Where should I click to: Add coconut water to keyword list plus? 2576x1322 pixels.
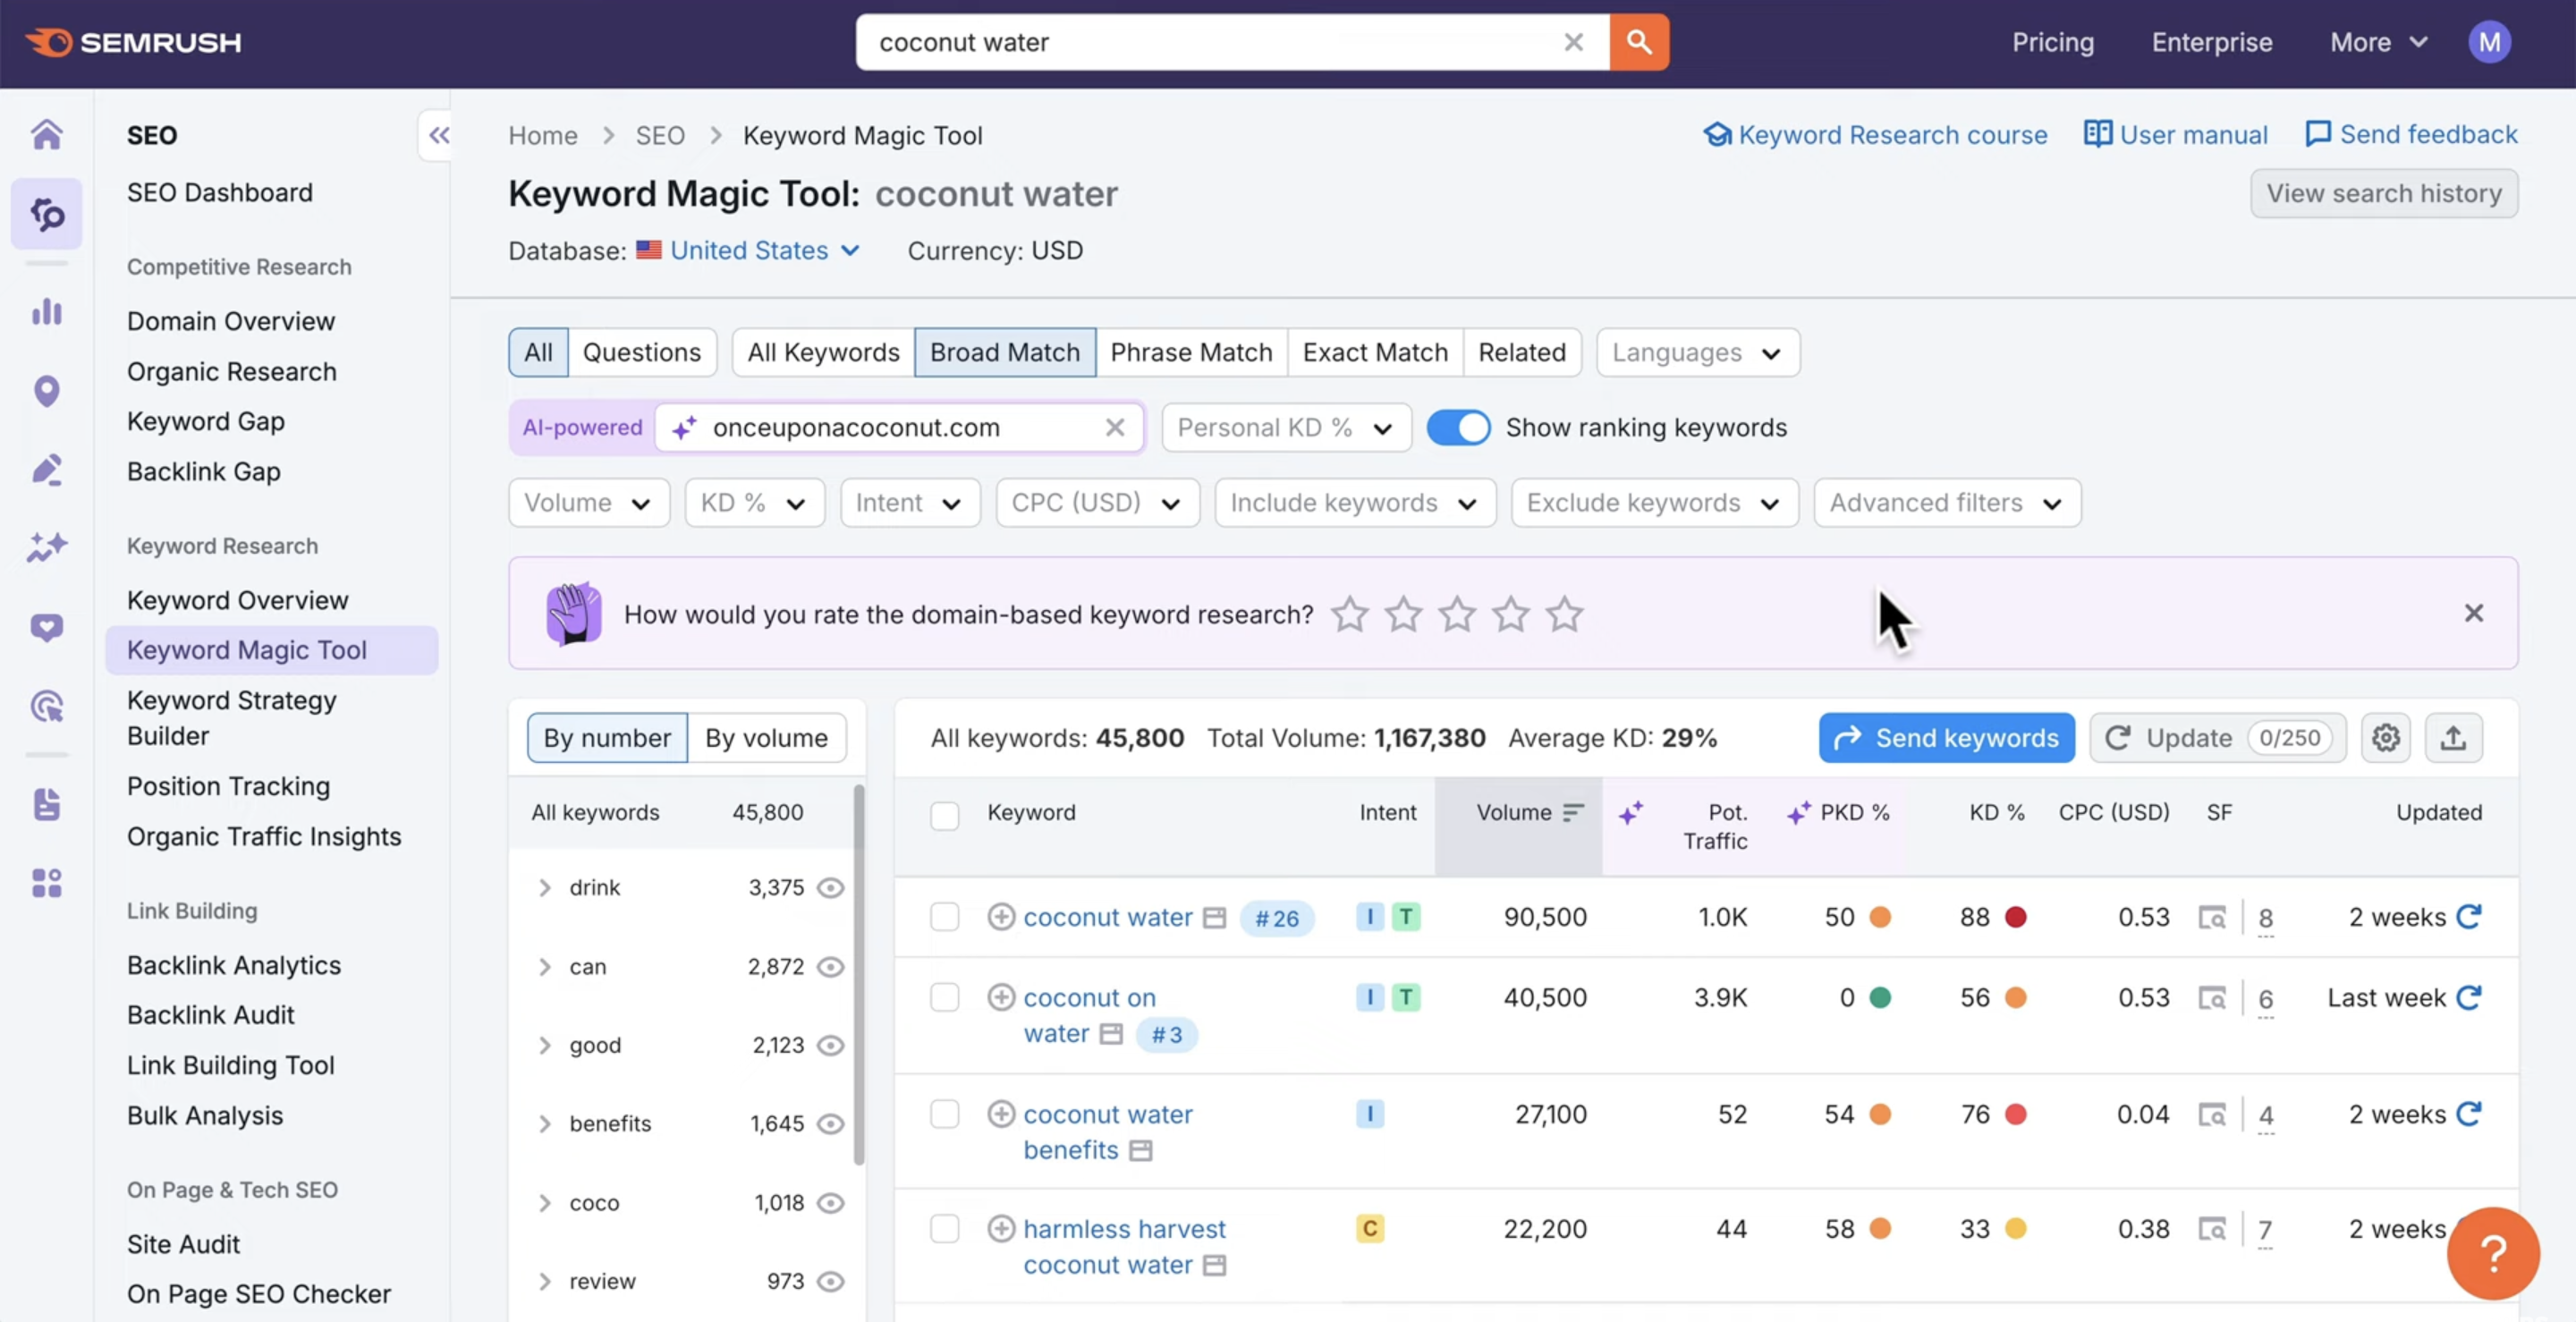click(x=1001, y=917)
